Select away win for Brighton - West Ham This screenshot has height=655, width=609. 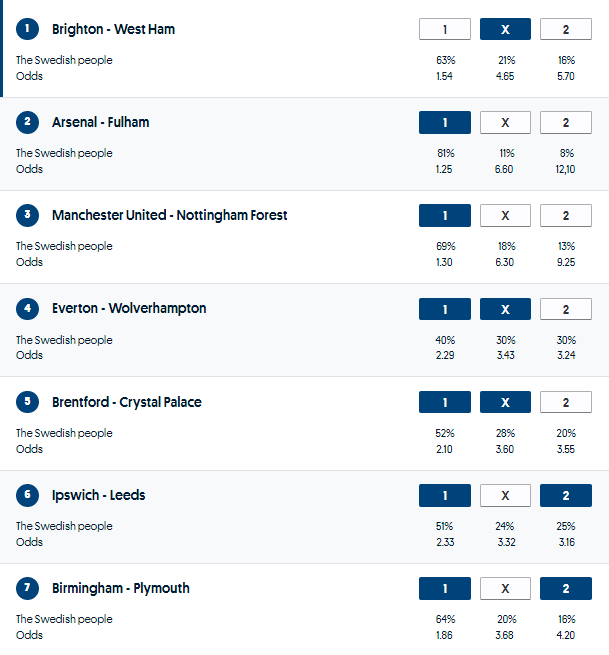(x=565, y=29)
